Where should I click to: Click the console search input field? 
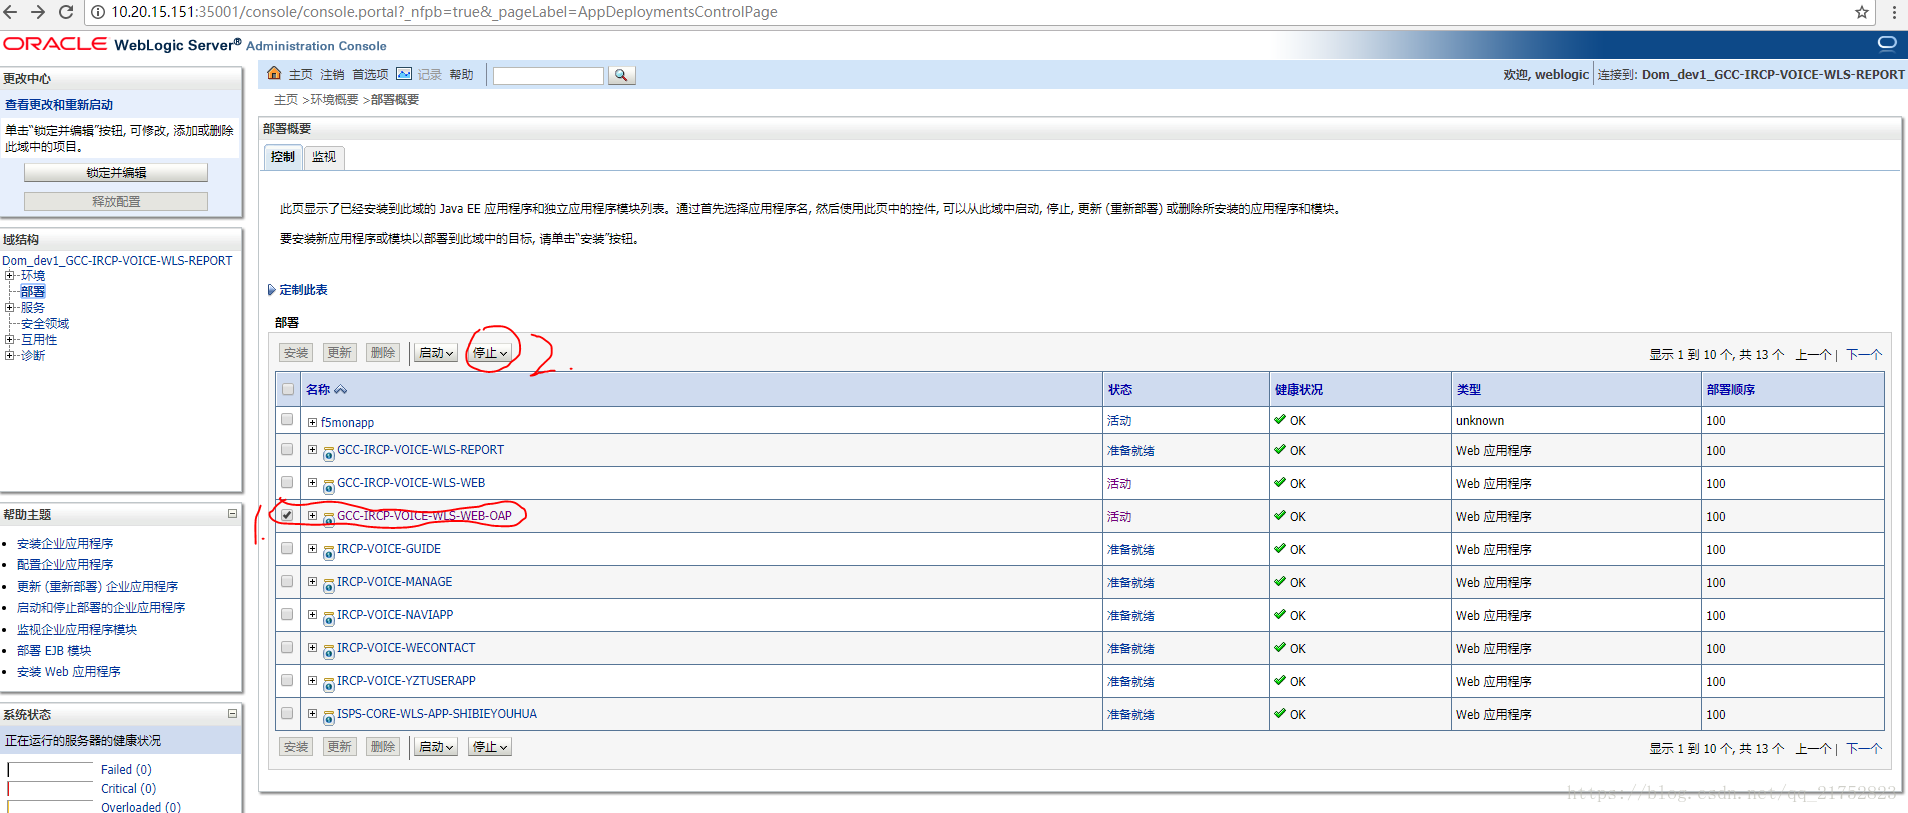pos(548,76)
